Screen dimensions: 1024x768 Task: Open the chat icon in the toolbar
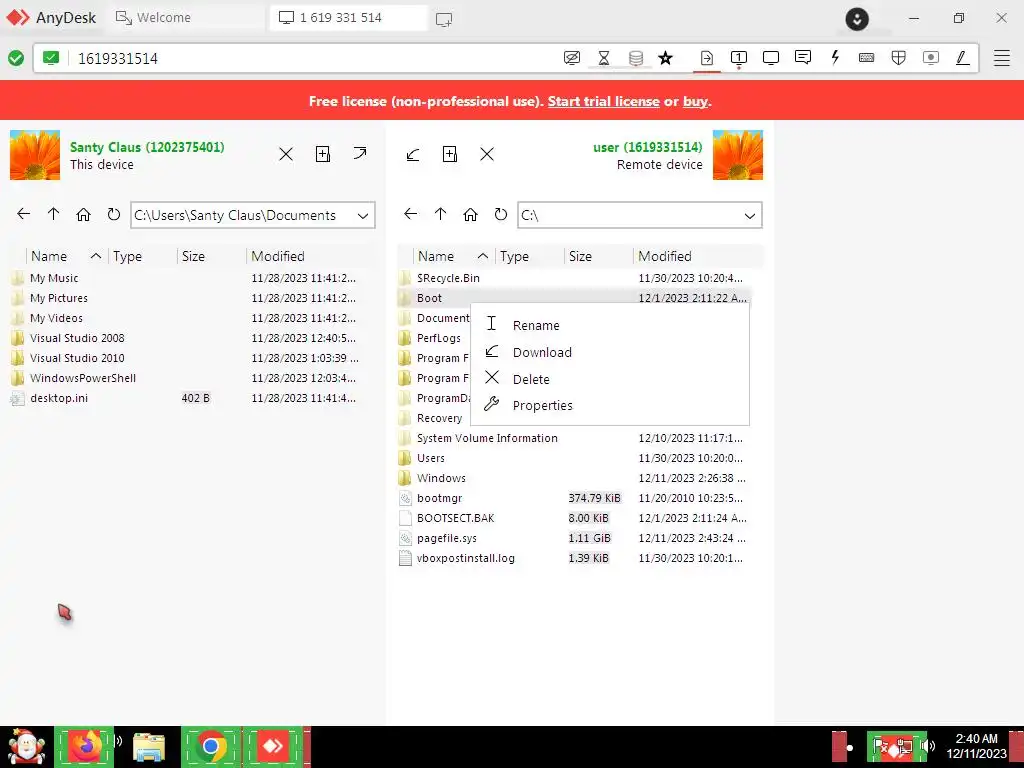coord(803,58)
